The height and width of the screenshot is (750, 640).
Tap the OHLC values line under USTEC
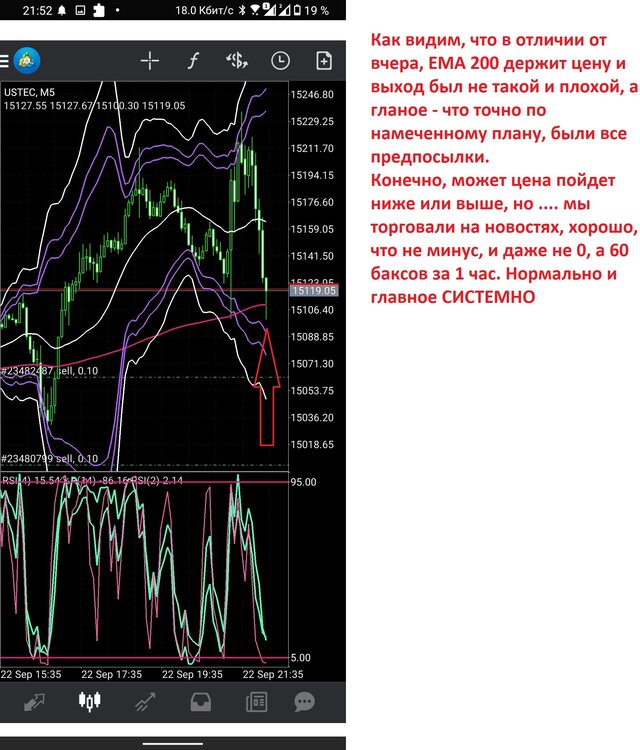pyautogui.click(x=94, y=106)
